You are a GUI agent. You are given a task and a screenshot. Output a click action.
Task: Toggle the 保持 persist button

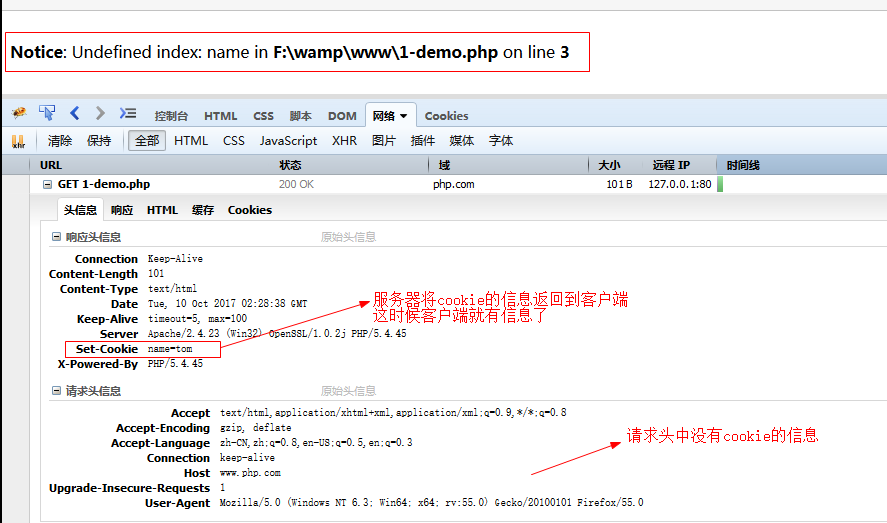point(99,141)
